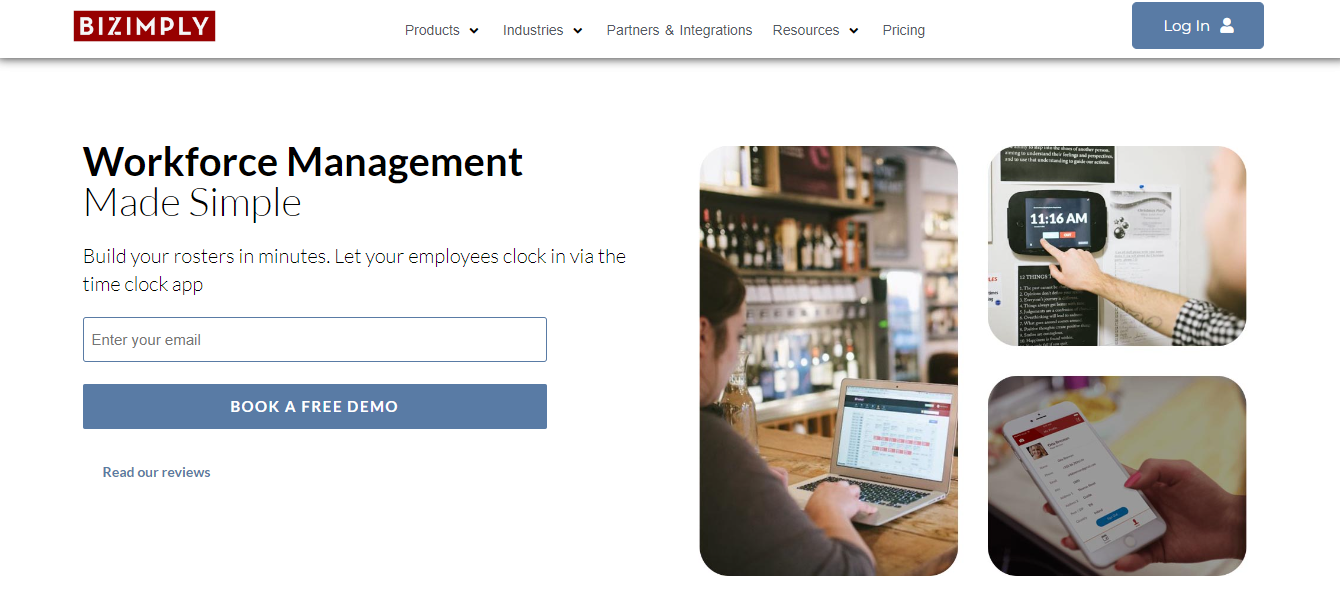Click the Log In button
The width and height of the screenshot is (1340, 592).
(x=1198, y=26)
